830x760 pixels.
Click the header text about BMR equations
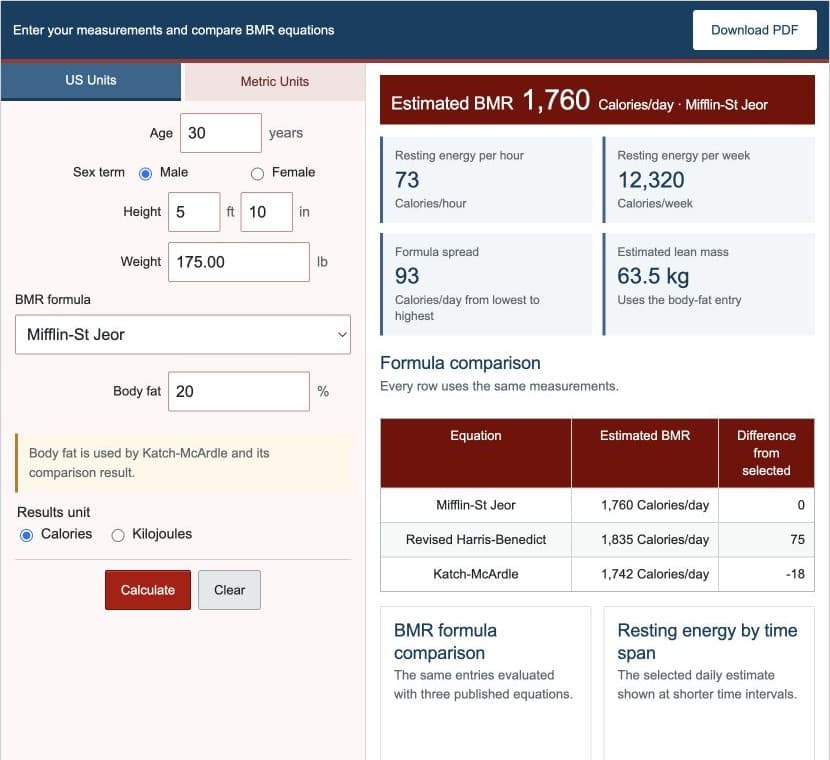[174, 30]
